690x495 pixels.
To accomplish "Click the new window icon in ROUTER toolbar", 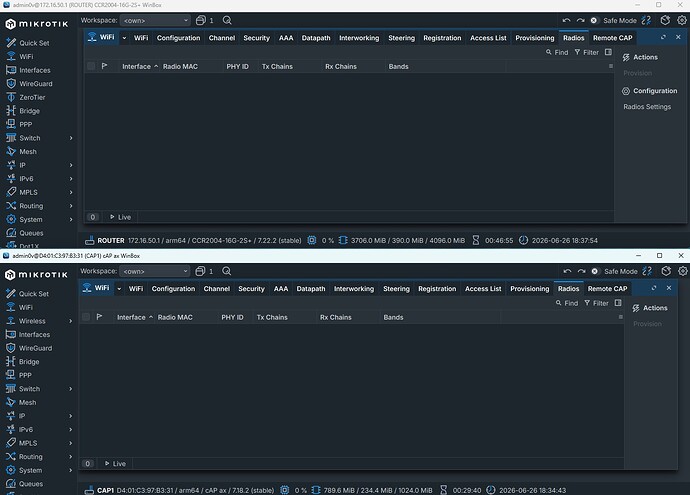I will click(x=201, y=20).
